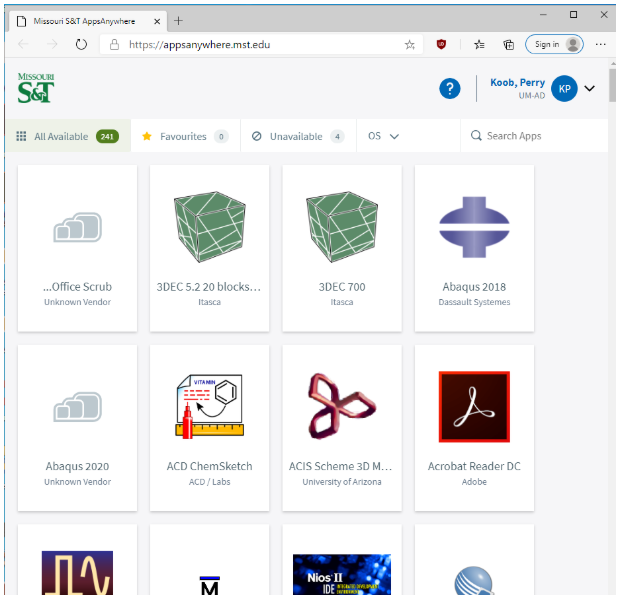
Task: Click the Missouri S&T logo
Action: tap(36, 88)
